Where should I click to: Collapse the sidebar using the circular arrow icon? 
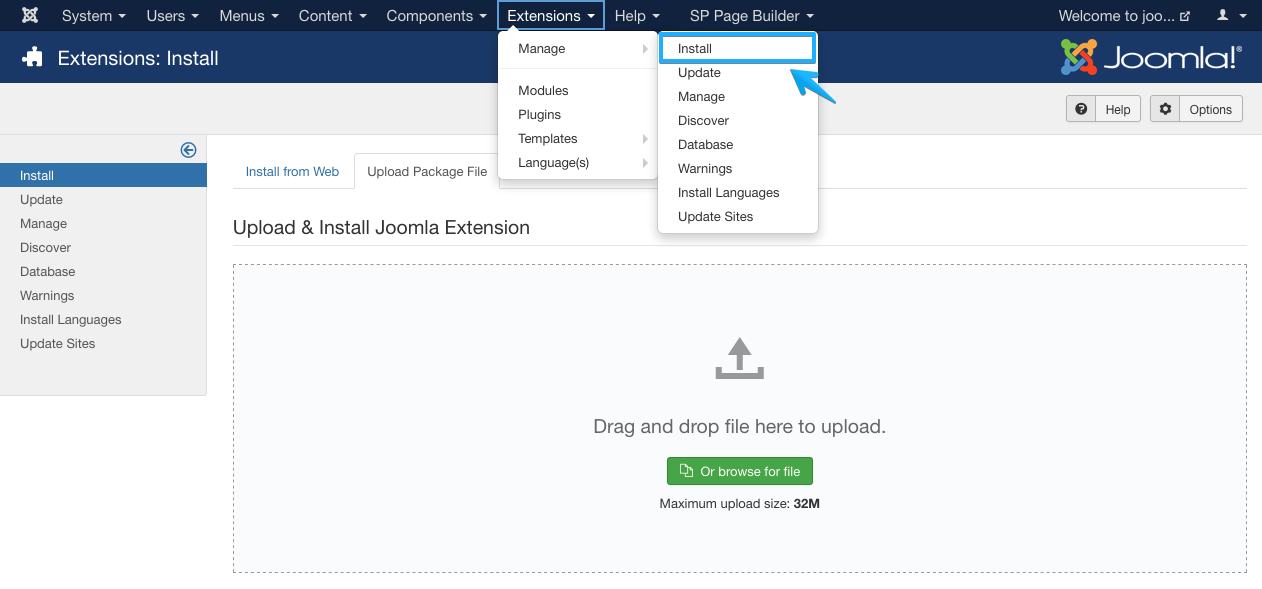point(188,149)
